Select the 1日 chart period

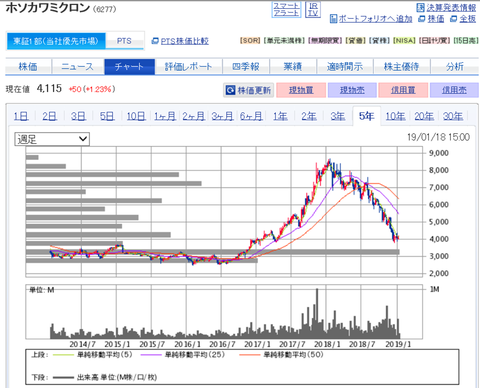point(21,116)
